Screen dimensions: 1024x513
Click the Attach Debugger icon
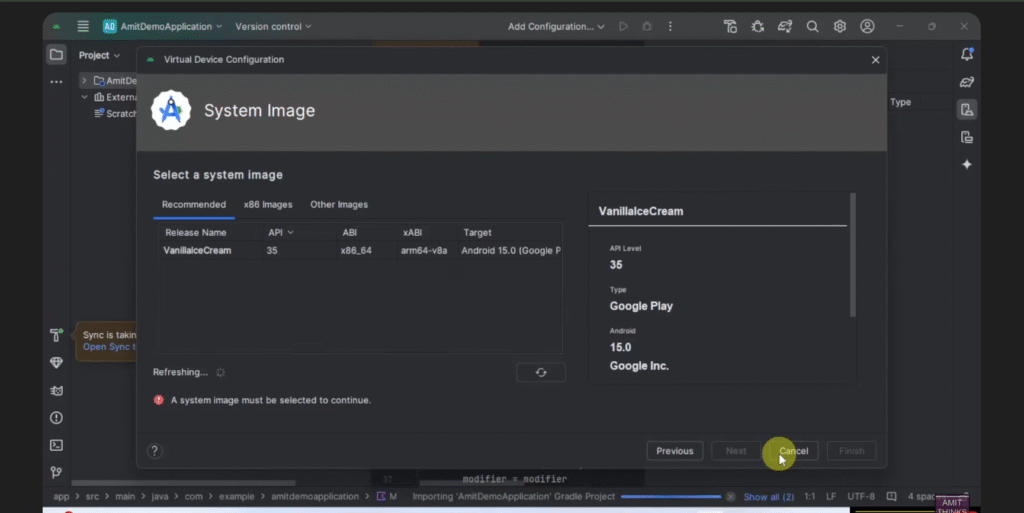coord(758,26)
